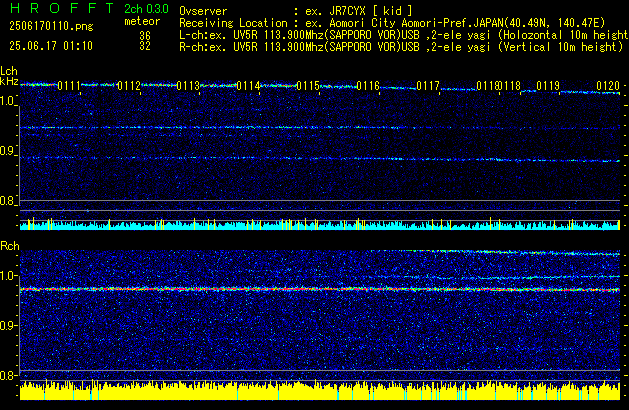Click the cyan Lch power level graph
Screen dimensions: 629x410
(320, 225)
